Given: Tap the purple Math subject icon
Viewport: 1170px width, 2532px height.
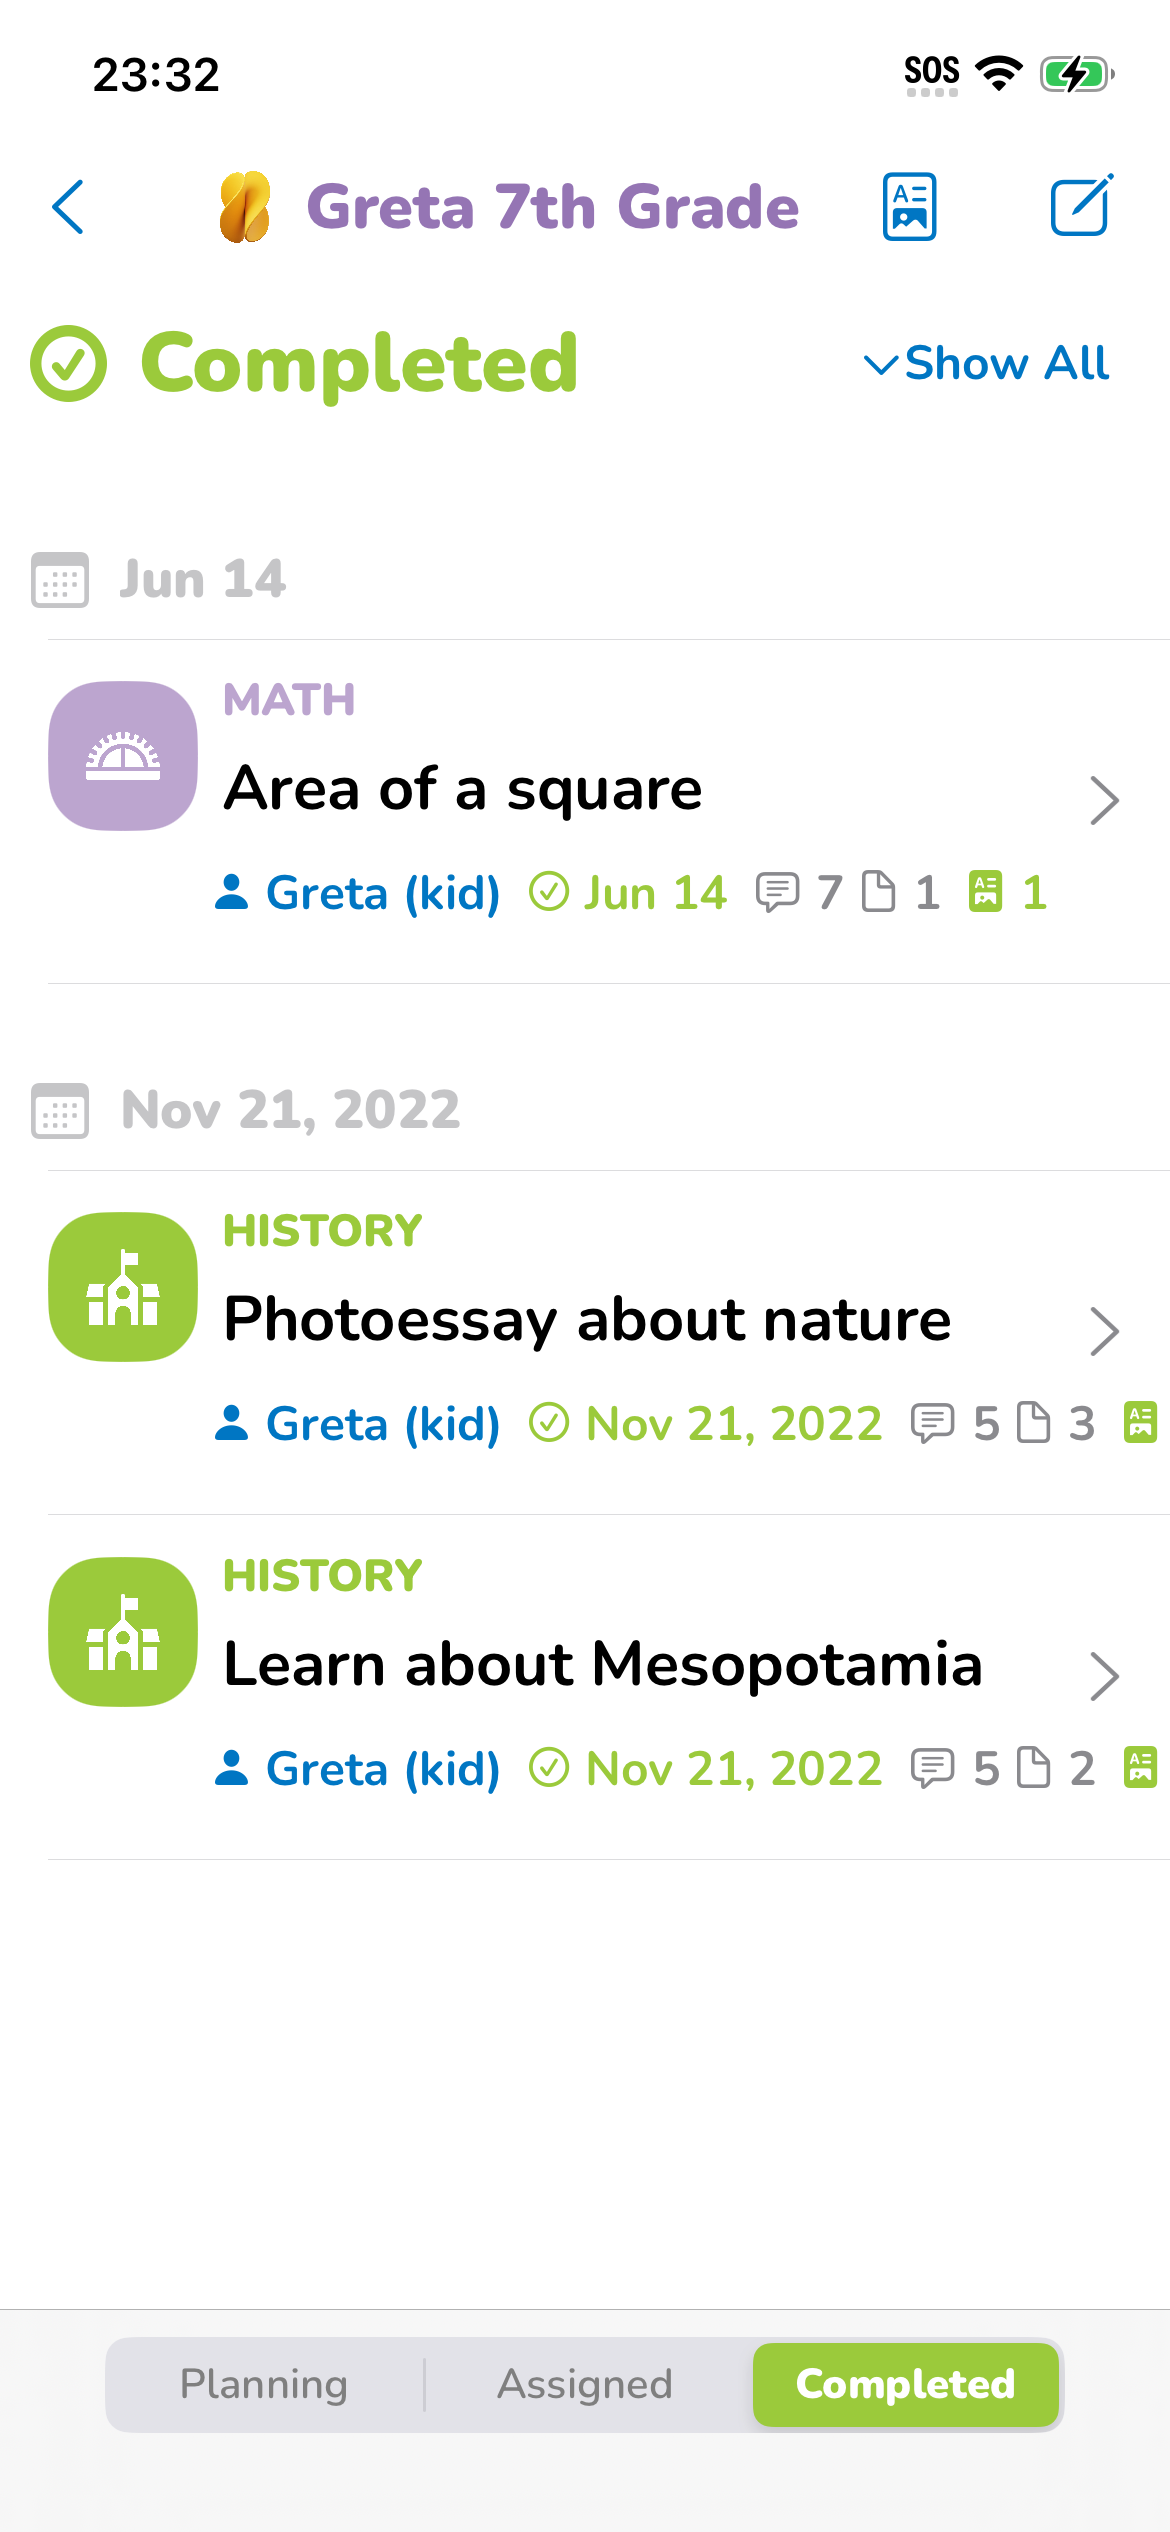Looking at the screenshot, I should 123,756.
